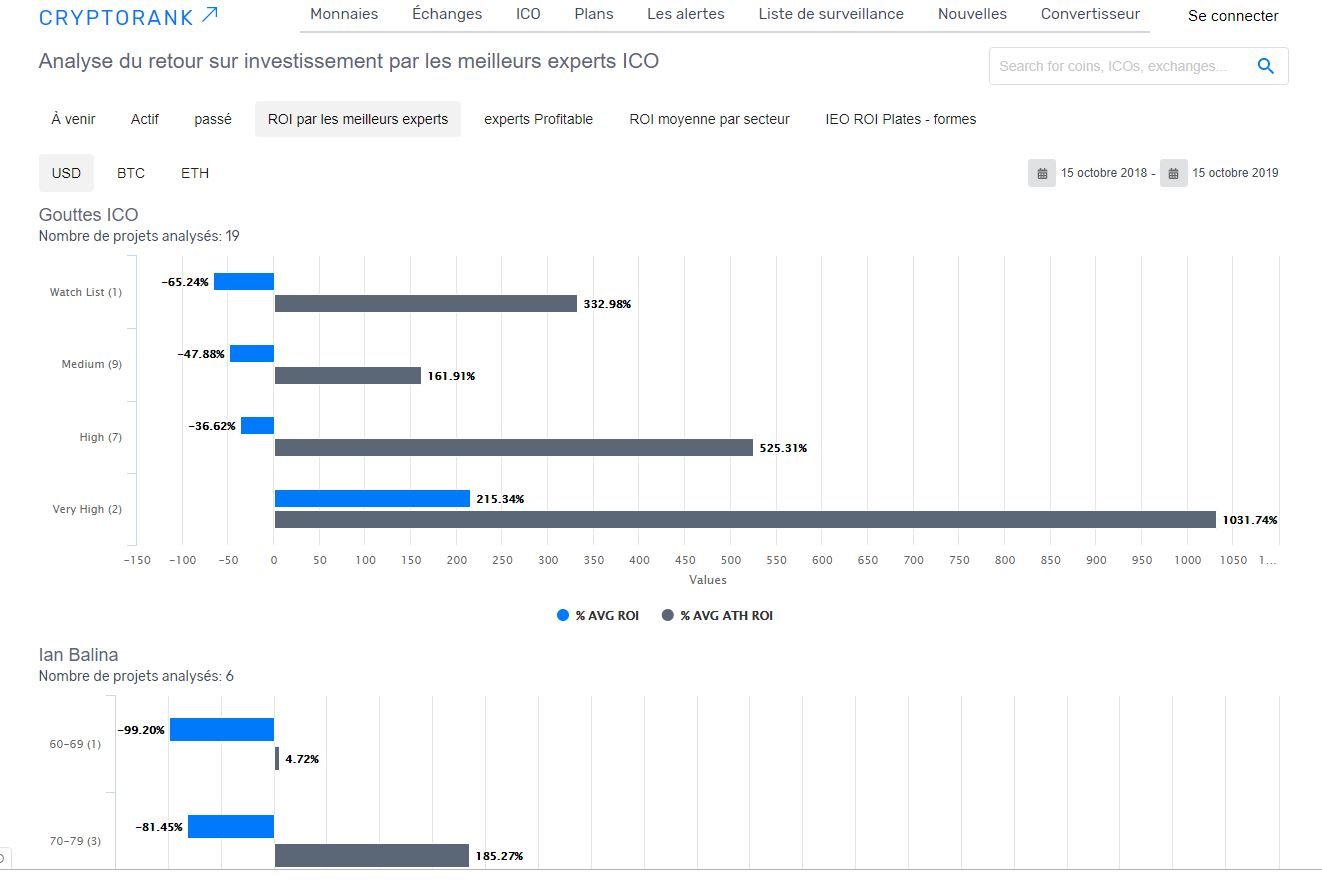
Task: Select ROI par les meilleurs experts tab
Action: (358, 119)
